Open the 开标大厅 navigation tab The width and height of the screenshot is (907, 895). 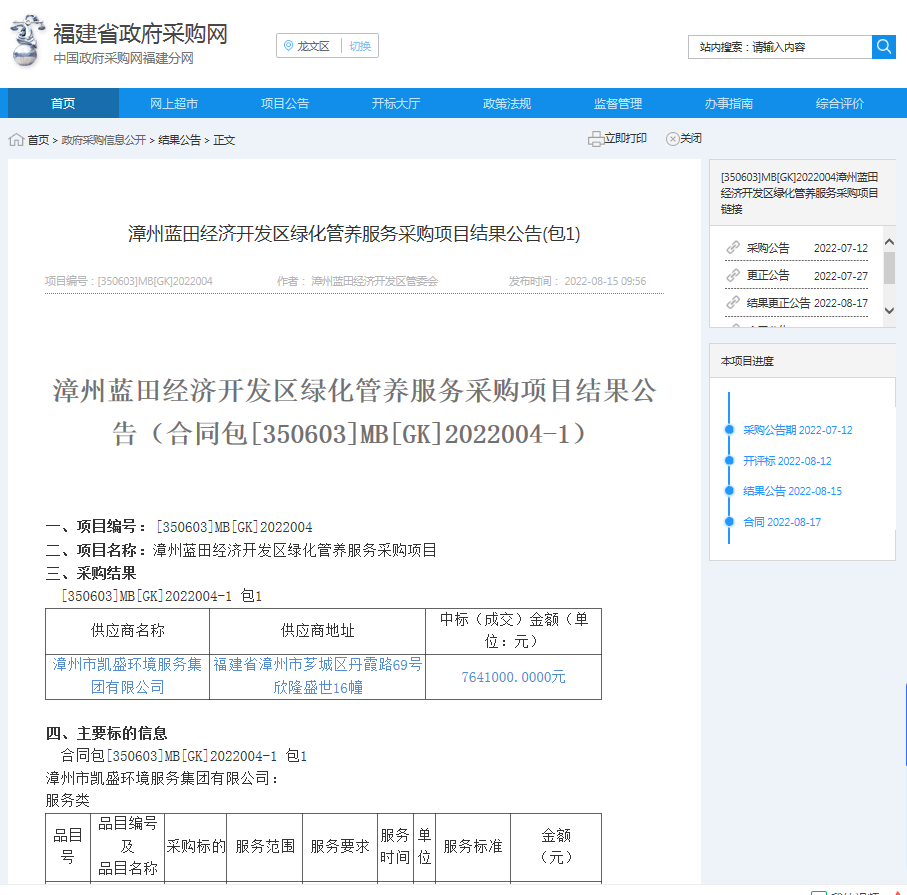click(396, 104)
